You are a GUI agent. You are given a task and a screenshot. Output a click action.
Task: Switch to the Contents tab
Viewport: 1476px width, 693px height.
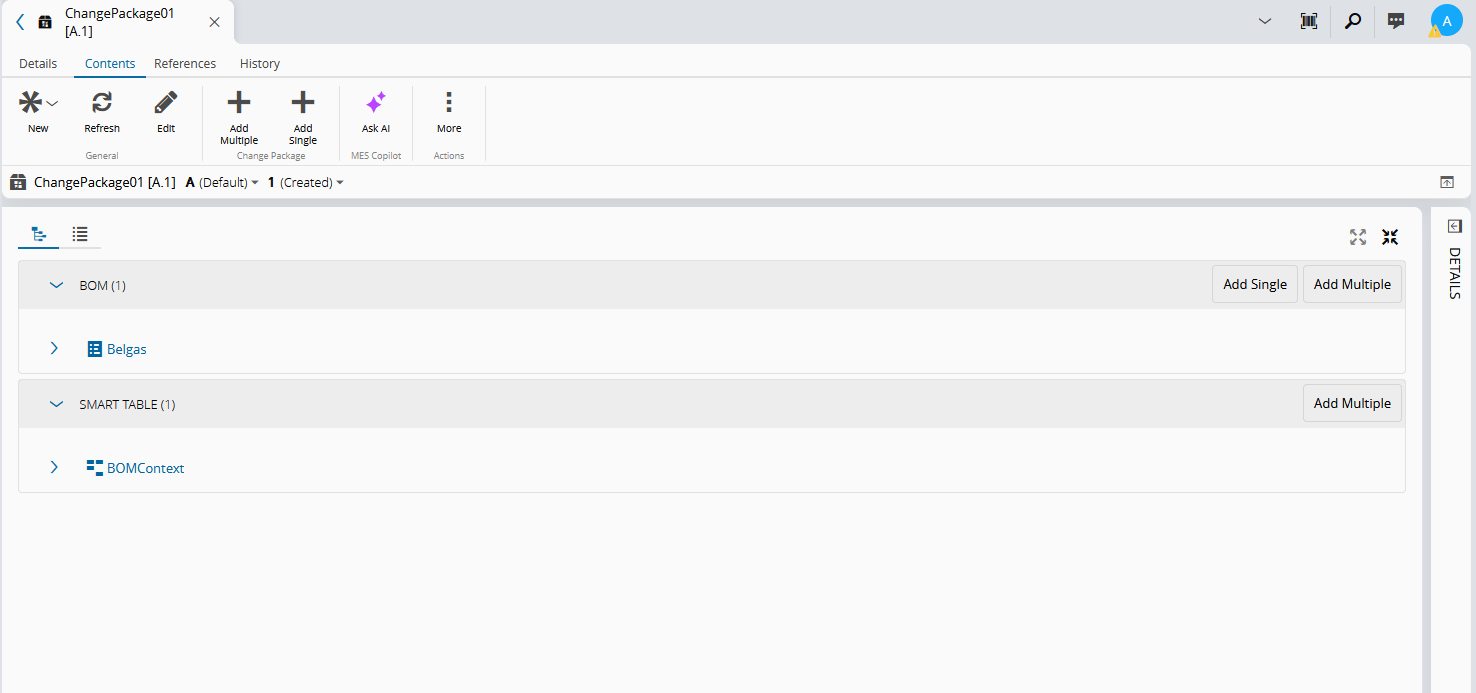tap(110, 63)
